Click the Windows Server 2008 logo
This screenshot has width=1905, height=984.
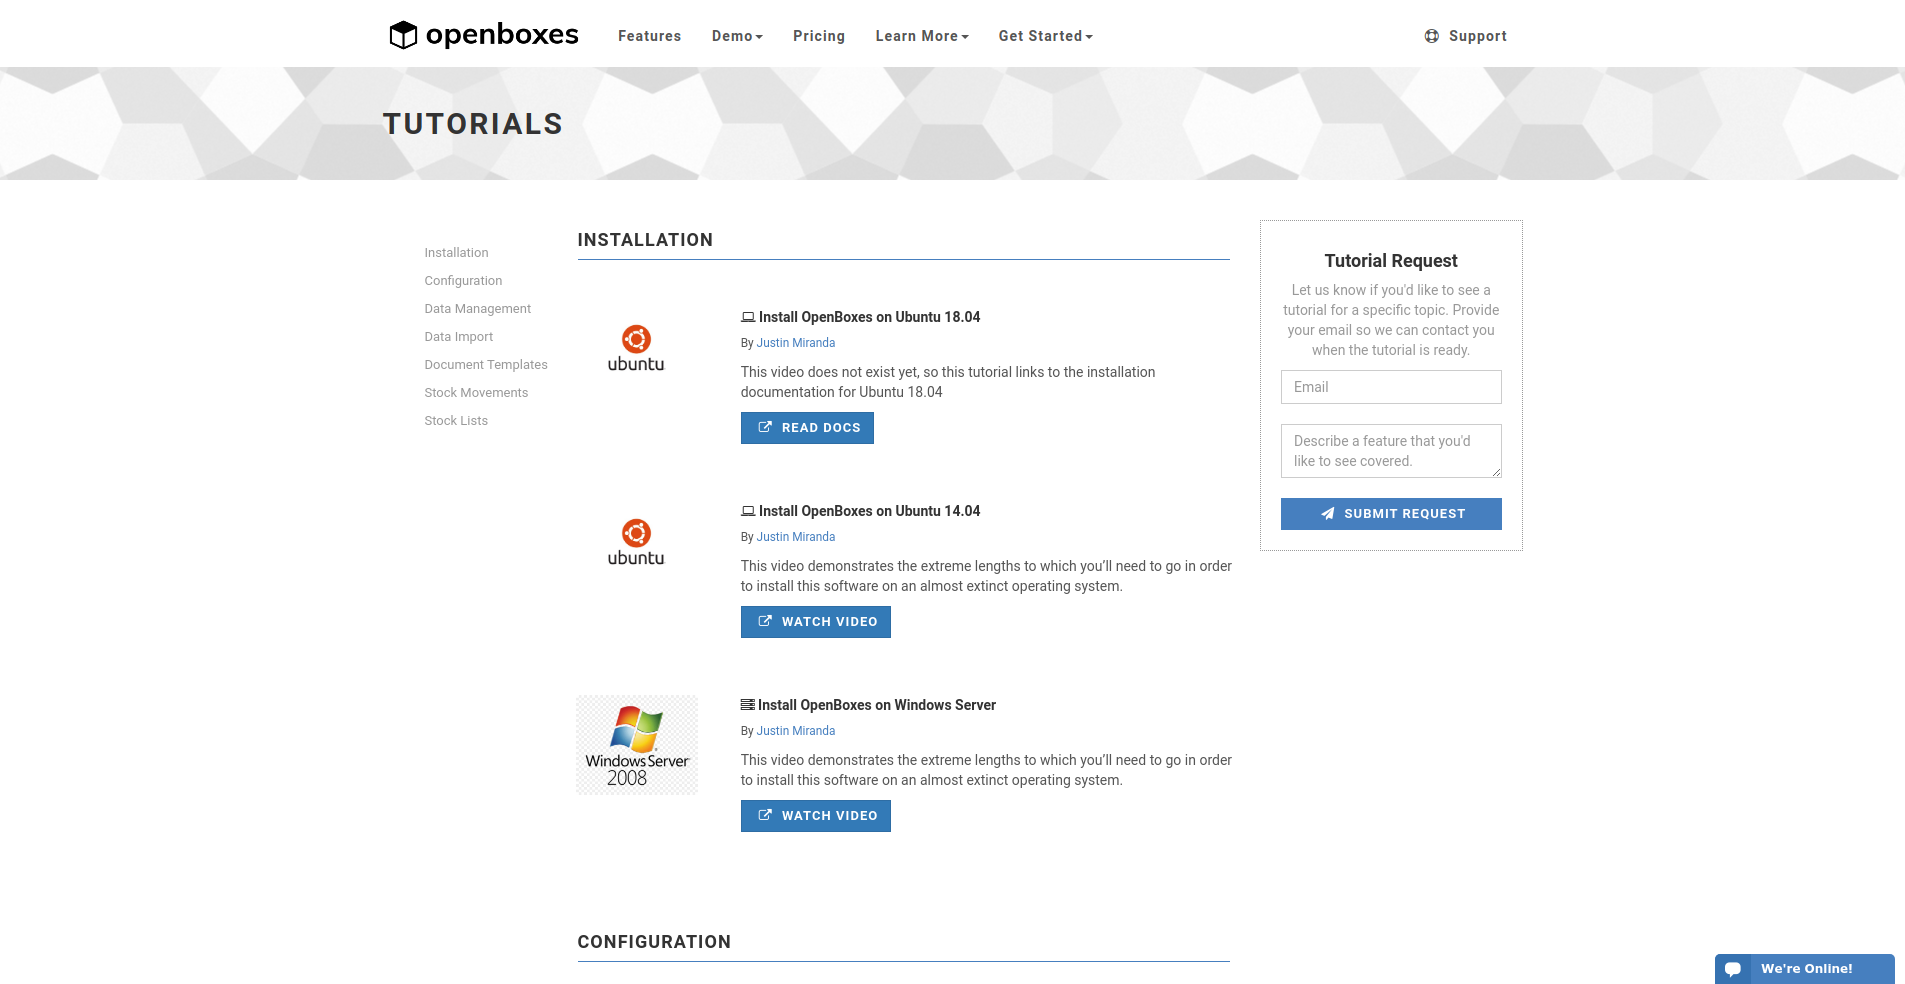tap(637, 745)
